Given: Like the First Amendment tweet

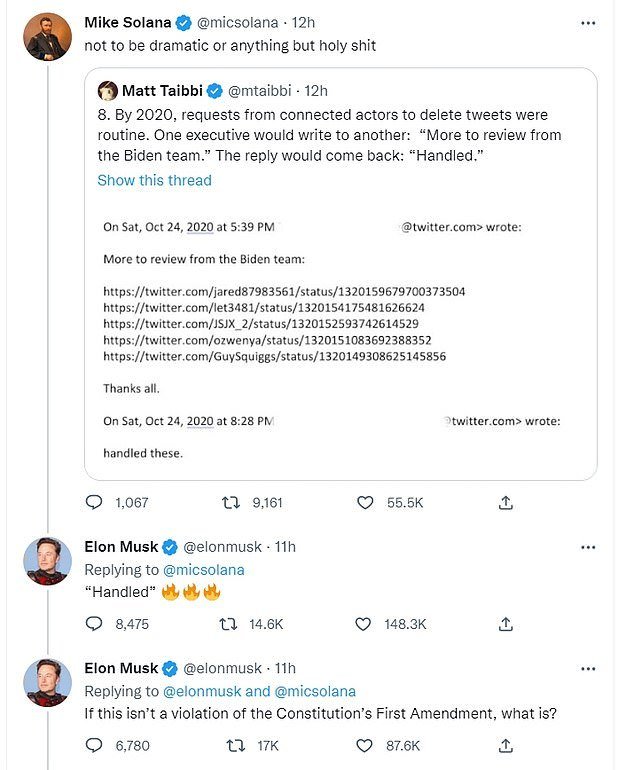Looking at the screenshot, I should pyautogui.click(x=368, y=745).
